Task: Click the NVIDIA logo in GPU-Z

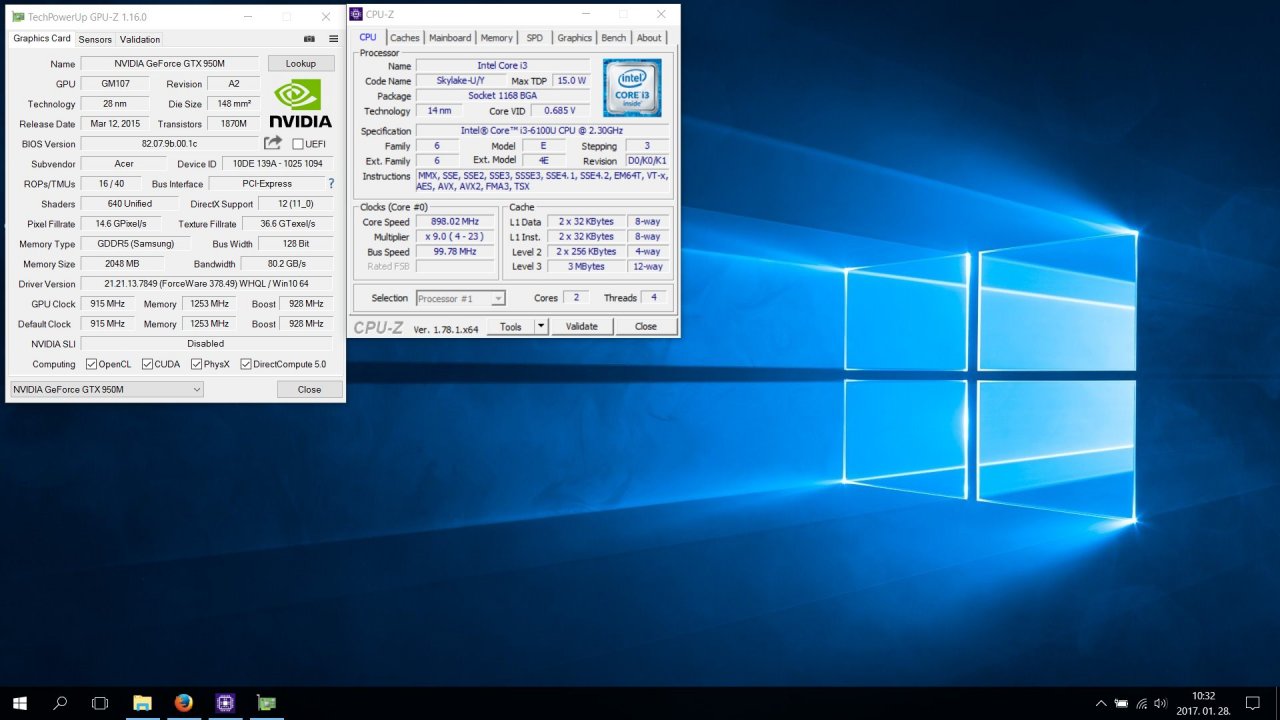Action: pos(300,104)
